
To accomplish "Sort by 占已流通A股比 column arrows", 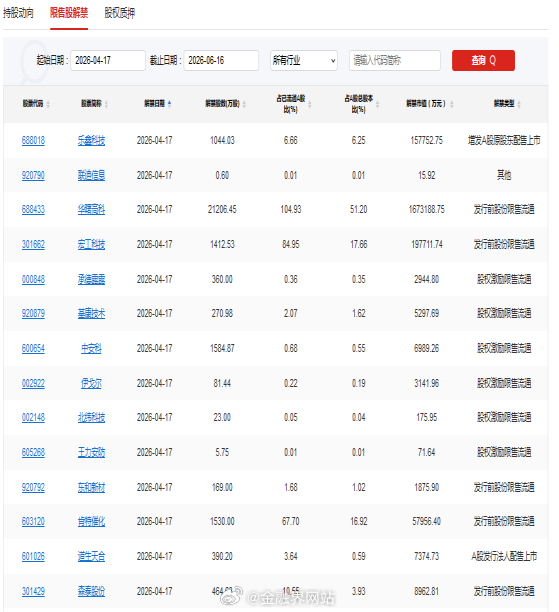I will [x=310, y=104].
